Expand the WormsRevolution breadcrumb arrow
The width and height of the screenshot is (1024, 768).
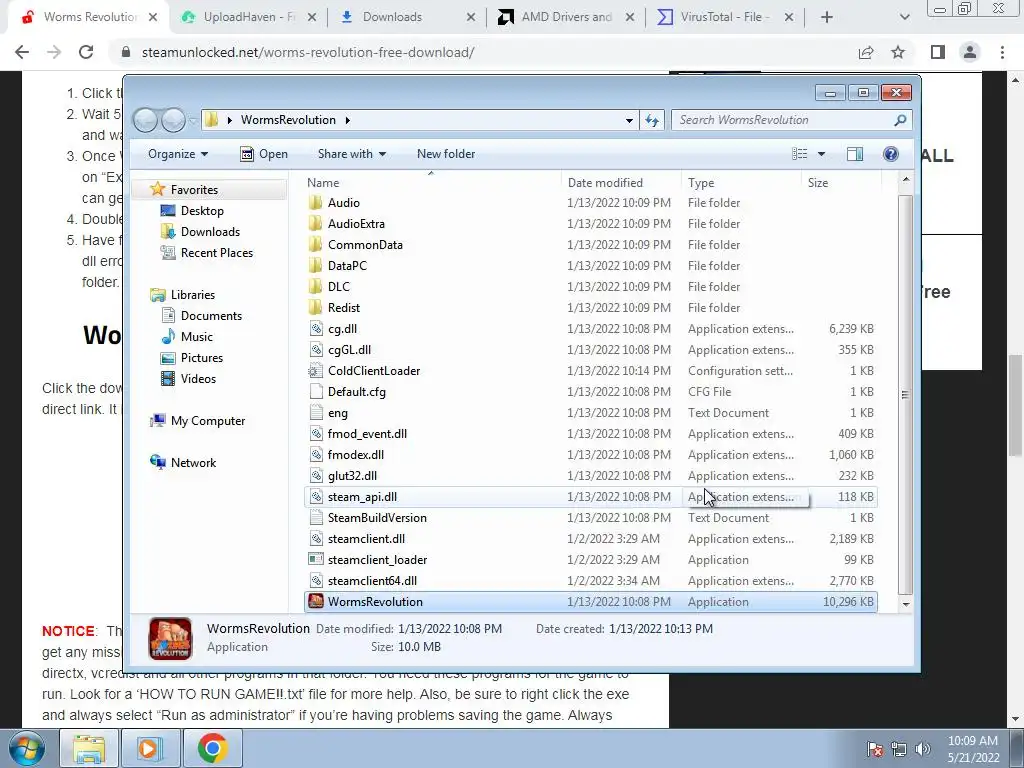(x=347, y=120)
